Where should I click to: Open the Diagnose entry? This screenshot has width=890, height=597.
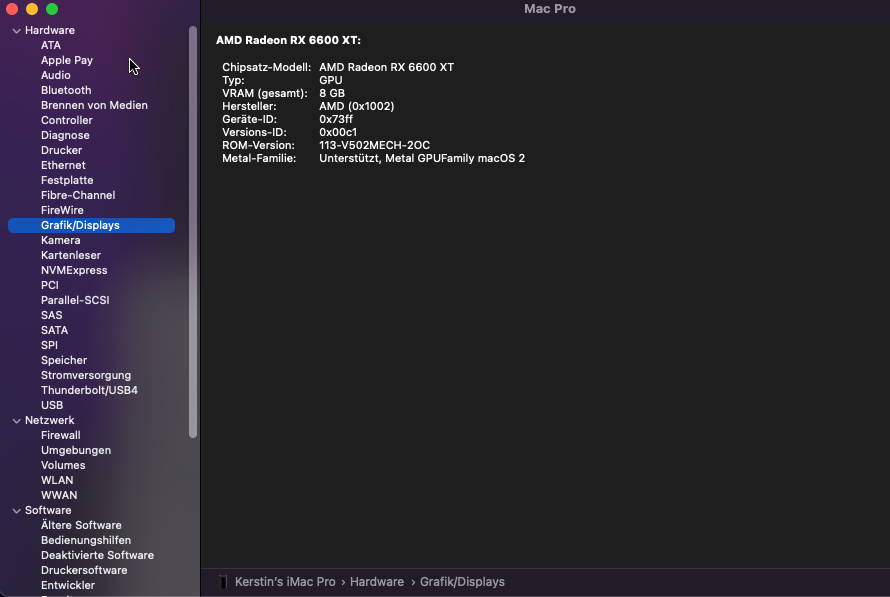[x=65, y=136]
